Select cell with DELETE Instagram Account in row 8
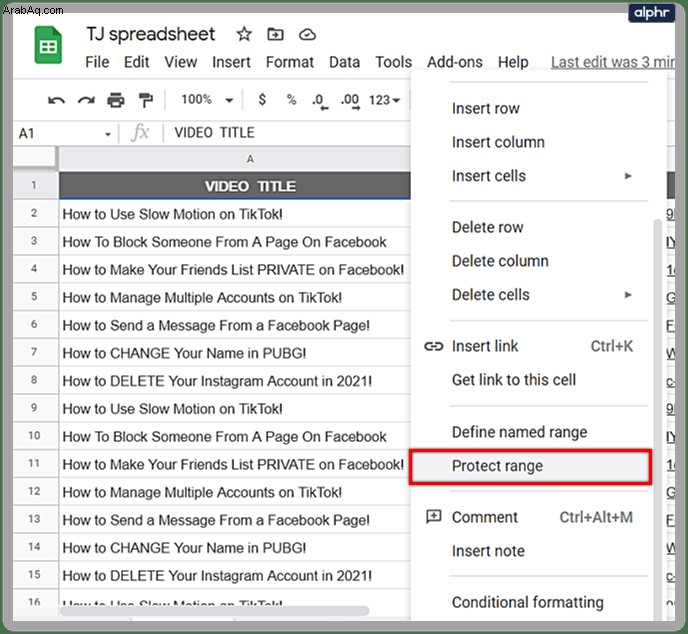The height and width of the screenshot is (634, 688). [235, 380]
